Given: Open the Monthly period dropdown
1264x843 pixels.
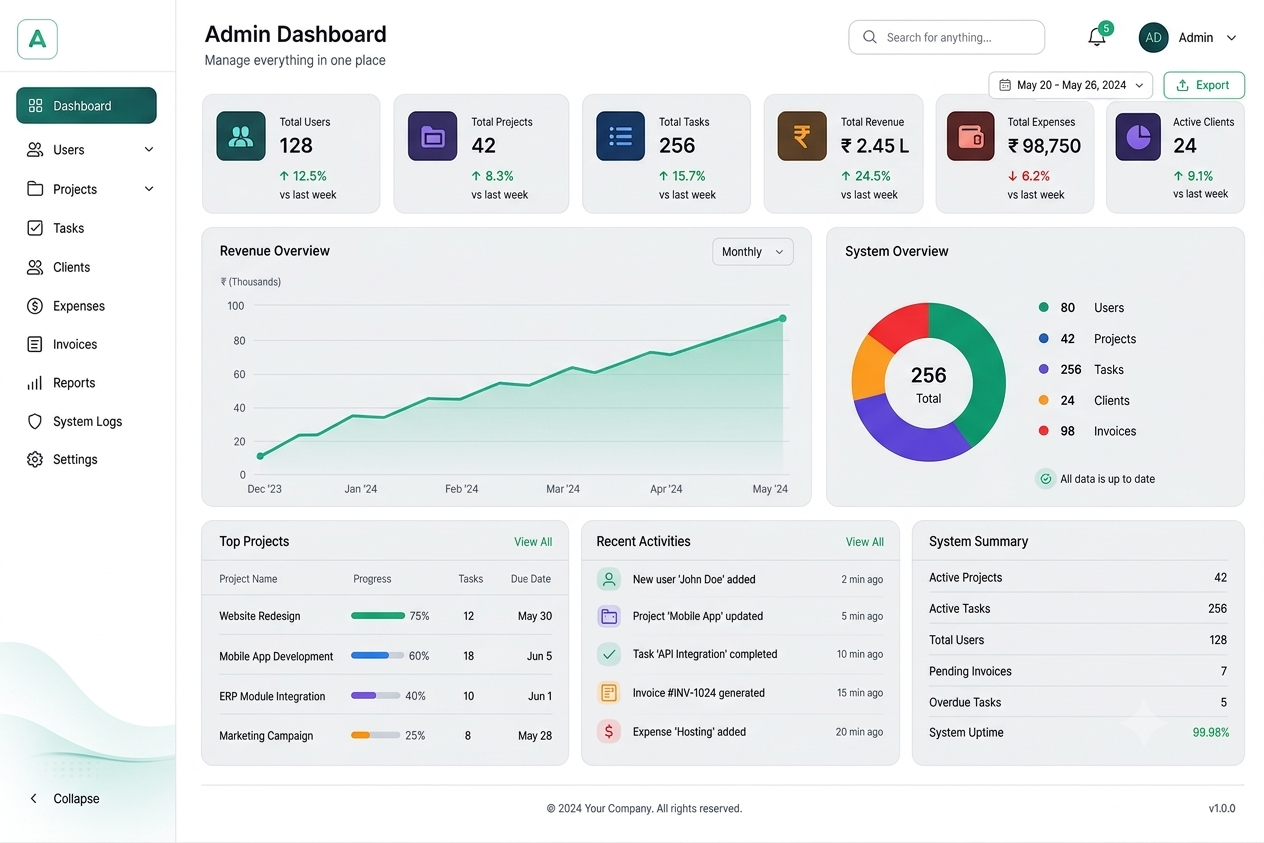Looking at the screenshot, I should [752, 252].
